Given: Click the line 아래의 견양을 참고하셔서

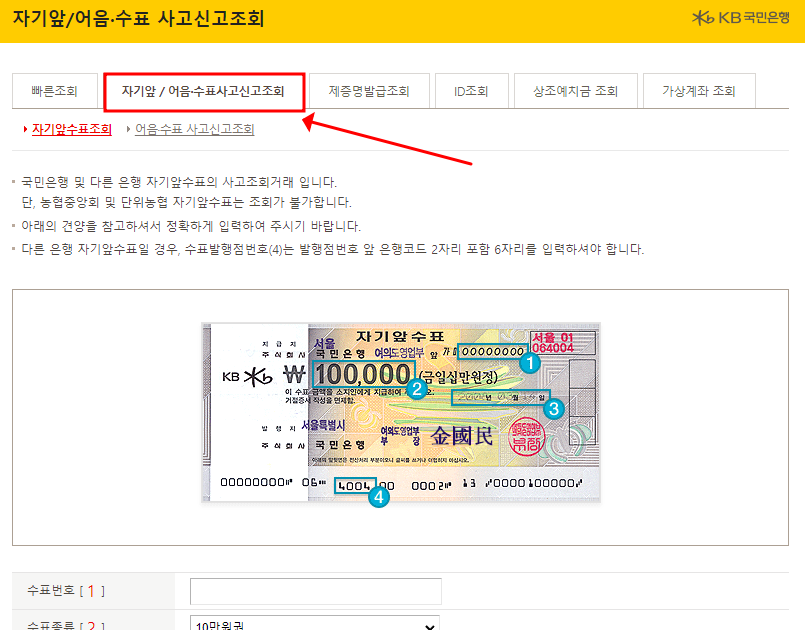Looking at the screenshot, I should point(191,226).
